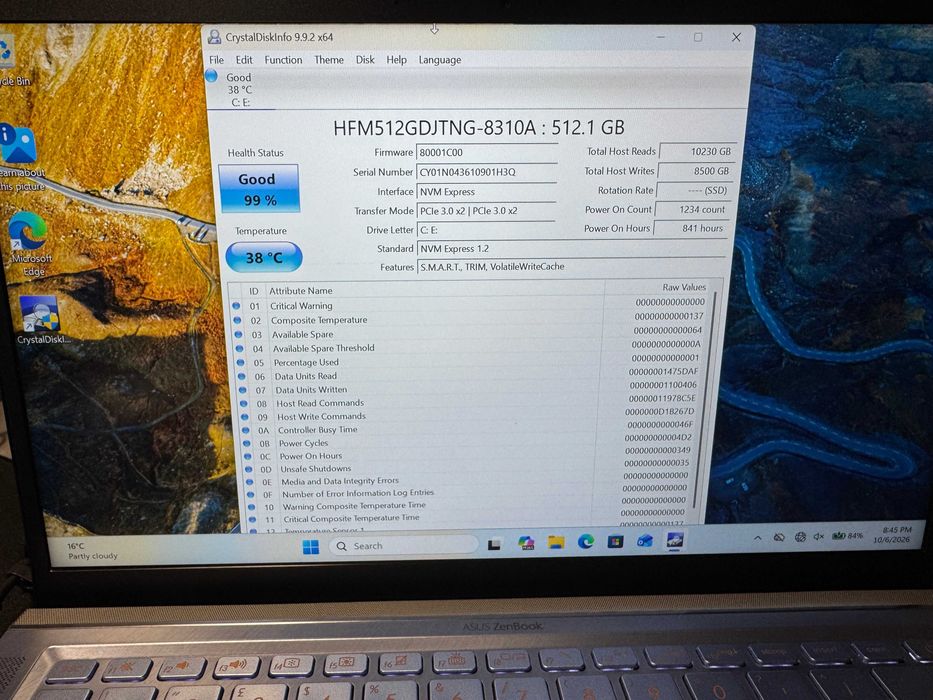Open the Edit menu
933x700 pixels.
coord(244,60)
